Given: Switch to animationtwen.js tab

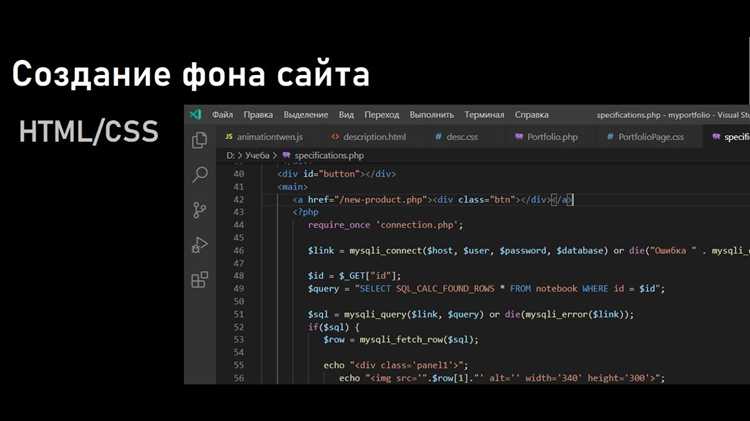Looking at the screenshot, I should coord(264,137).
